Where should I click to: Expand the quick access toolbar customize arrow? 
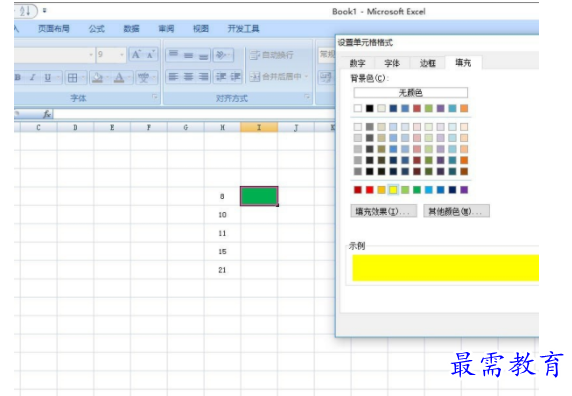point(45,11)
